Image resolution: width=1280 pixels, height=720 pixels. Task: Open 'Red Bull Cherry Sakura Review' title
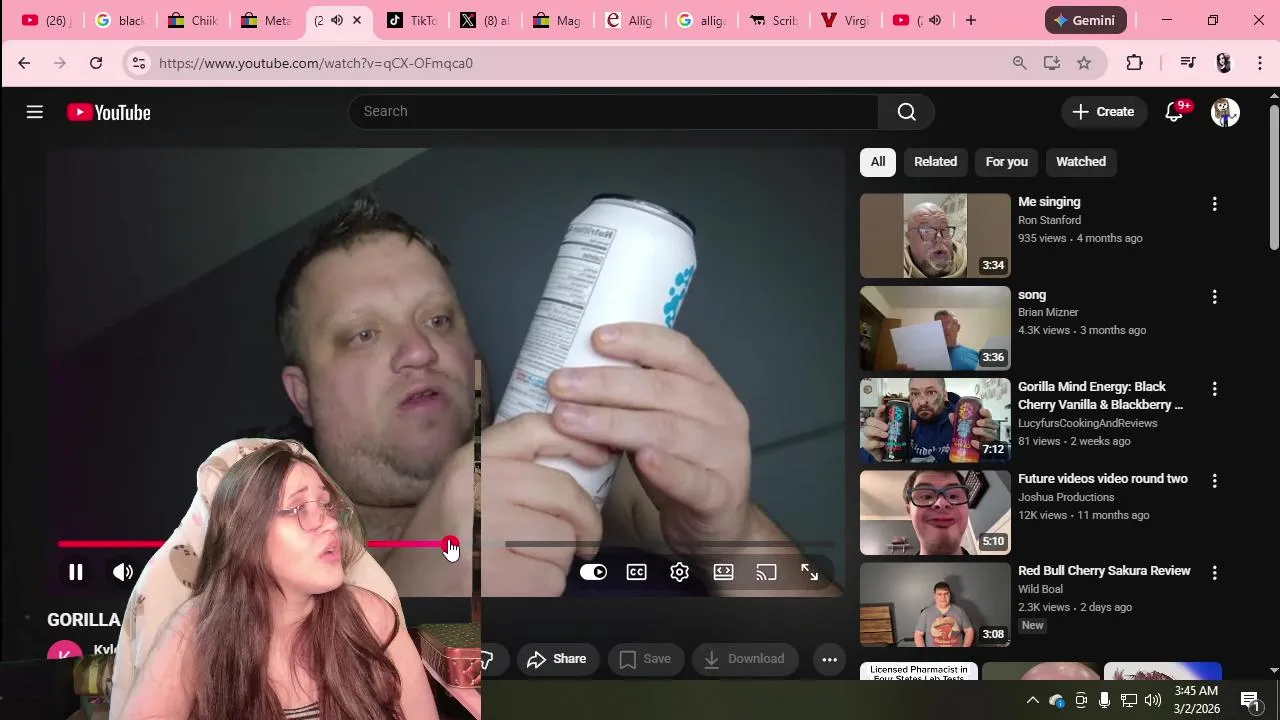pyautogui.click(x=1104, y=571)
